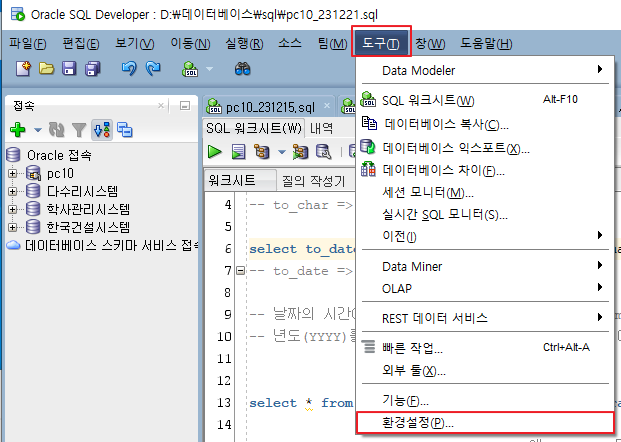Click the Autotrace icon in worksheet toolbar
Image resolution: width=621 pixels, height=442 pixels.
click(301, 152)
